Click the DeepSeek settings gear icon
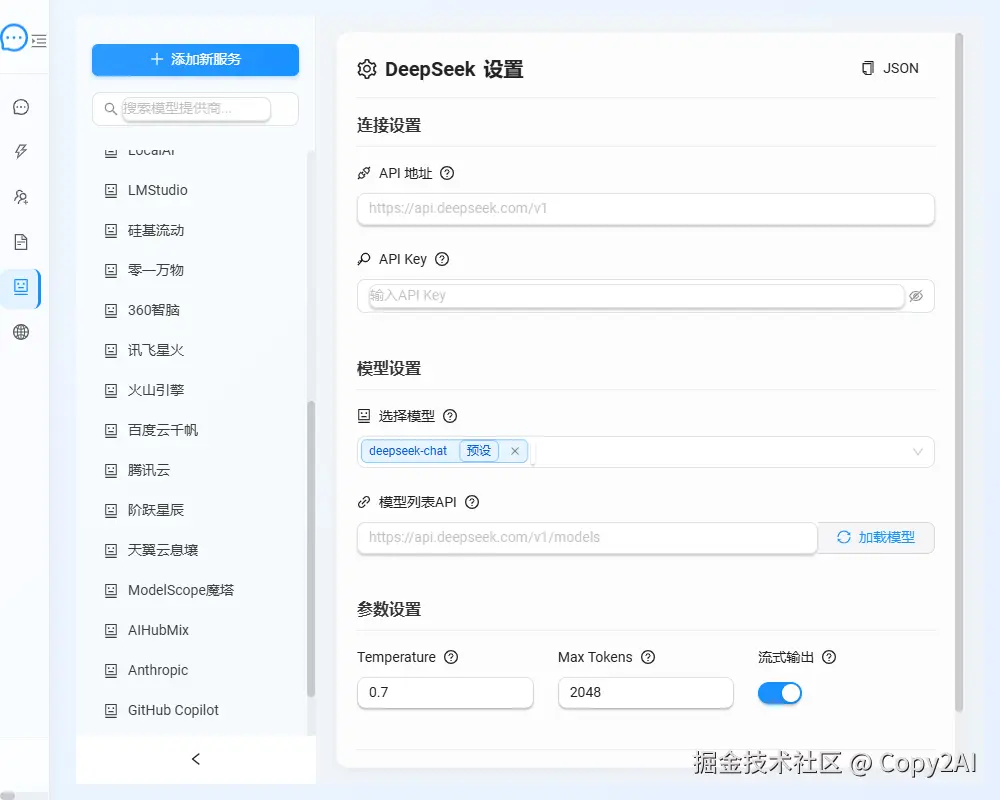1000x800 pixels. coord(367,69)
